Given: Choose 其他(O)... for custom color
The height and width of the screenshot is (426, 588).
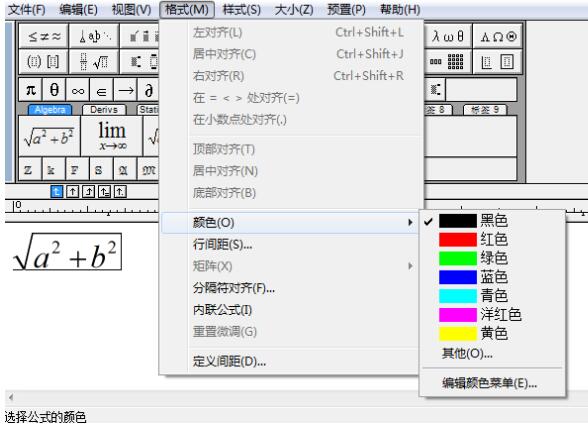Looking at the screenshot, I should click(x=492, y=353).
